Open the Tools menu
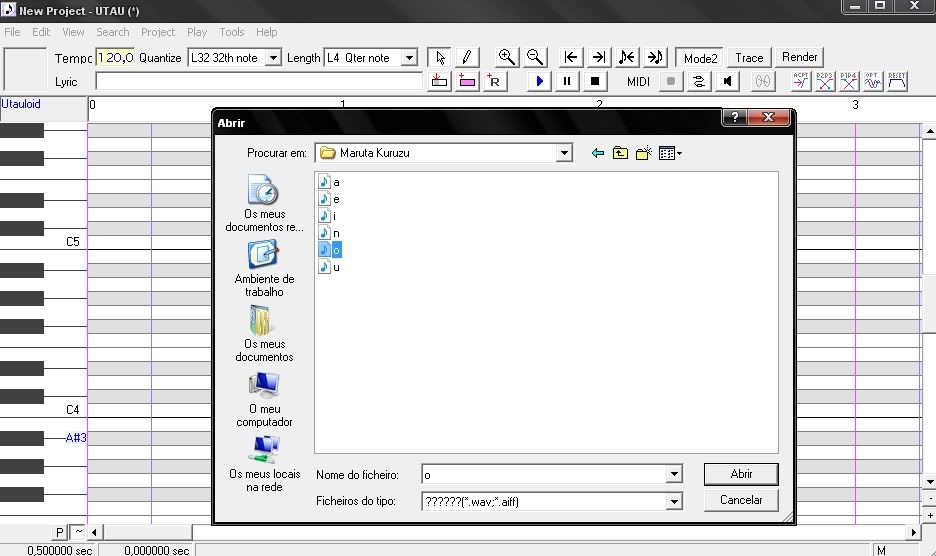The width and height of the screenshot is (936, 556). (231, 32)
